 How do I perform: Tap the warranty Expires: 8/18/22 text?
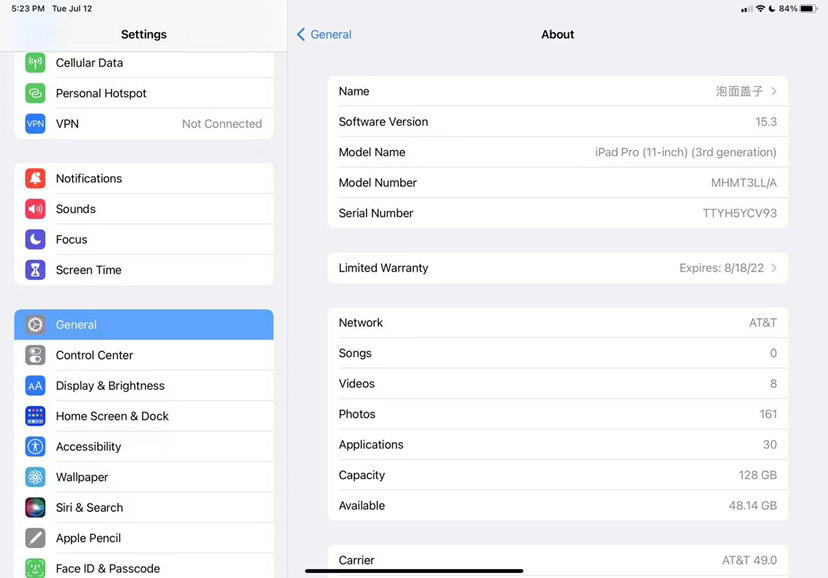click(x=721, y=268)
